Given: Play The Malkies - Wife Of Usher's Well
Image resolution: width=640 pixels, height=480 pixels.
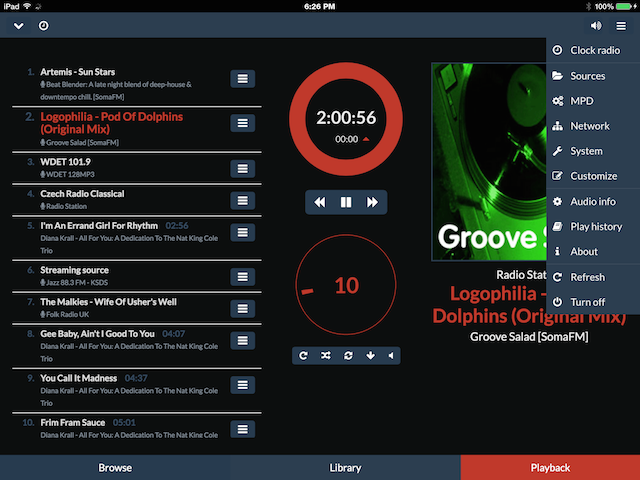Looking at the screenshot, I should pos(108,302).
